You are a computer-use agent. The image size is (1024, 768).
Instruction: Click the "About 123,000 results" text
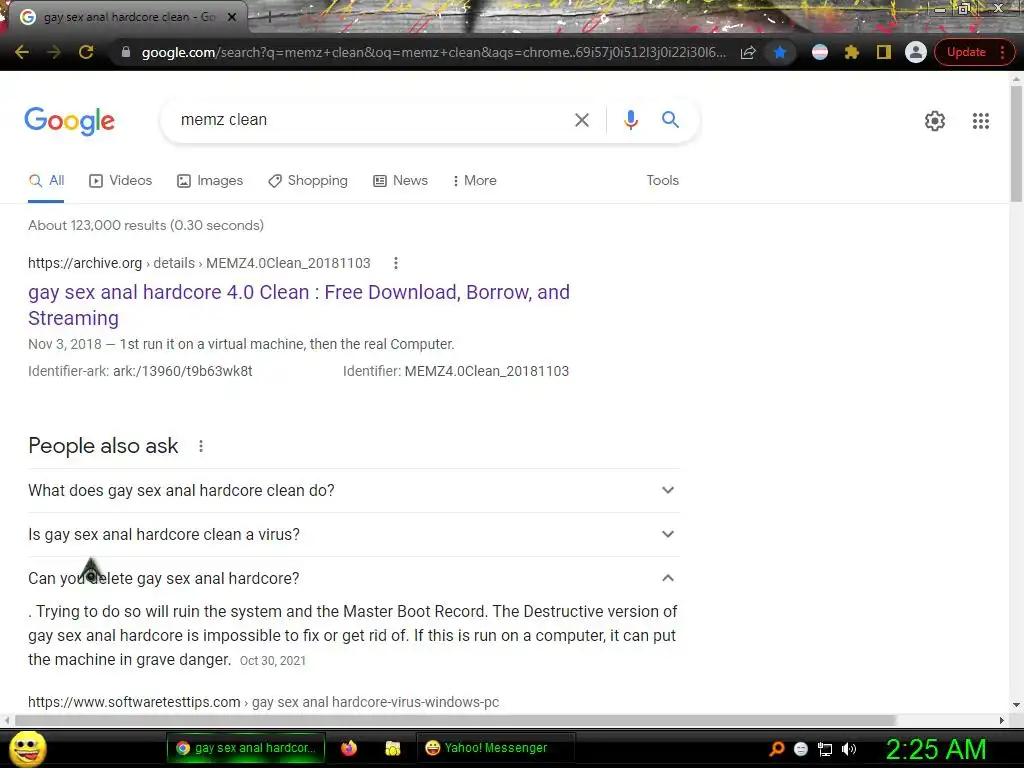[146, 225]
